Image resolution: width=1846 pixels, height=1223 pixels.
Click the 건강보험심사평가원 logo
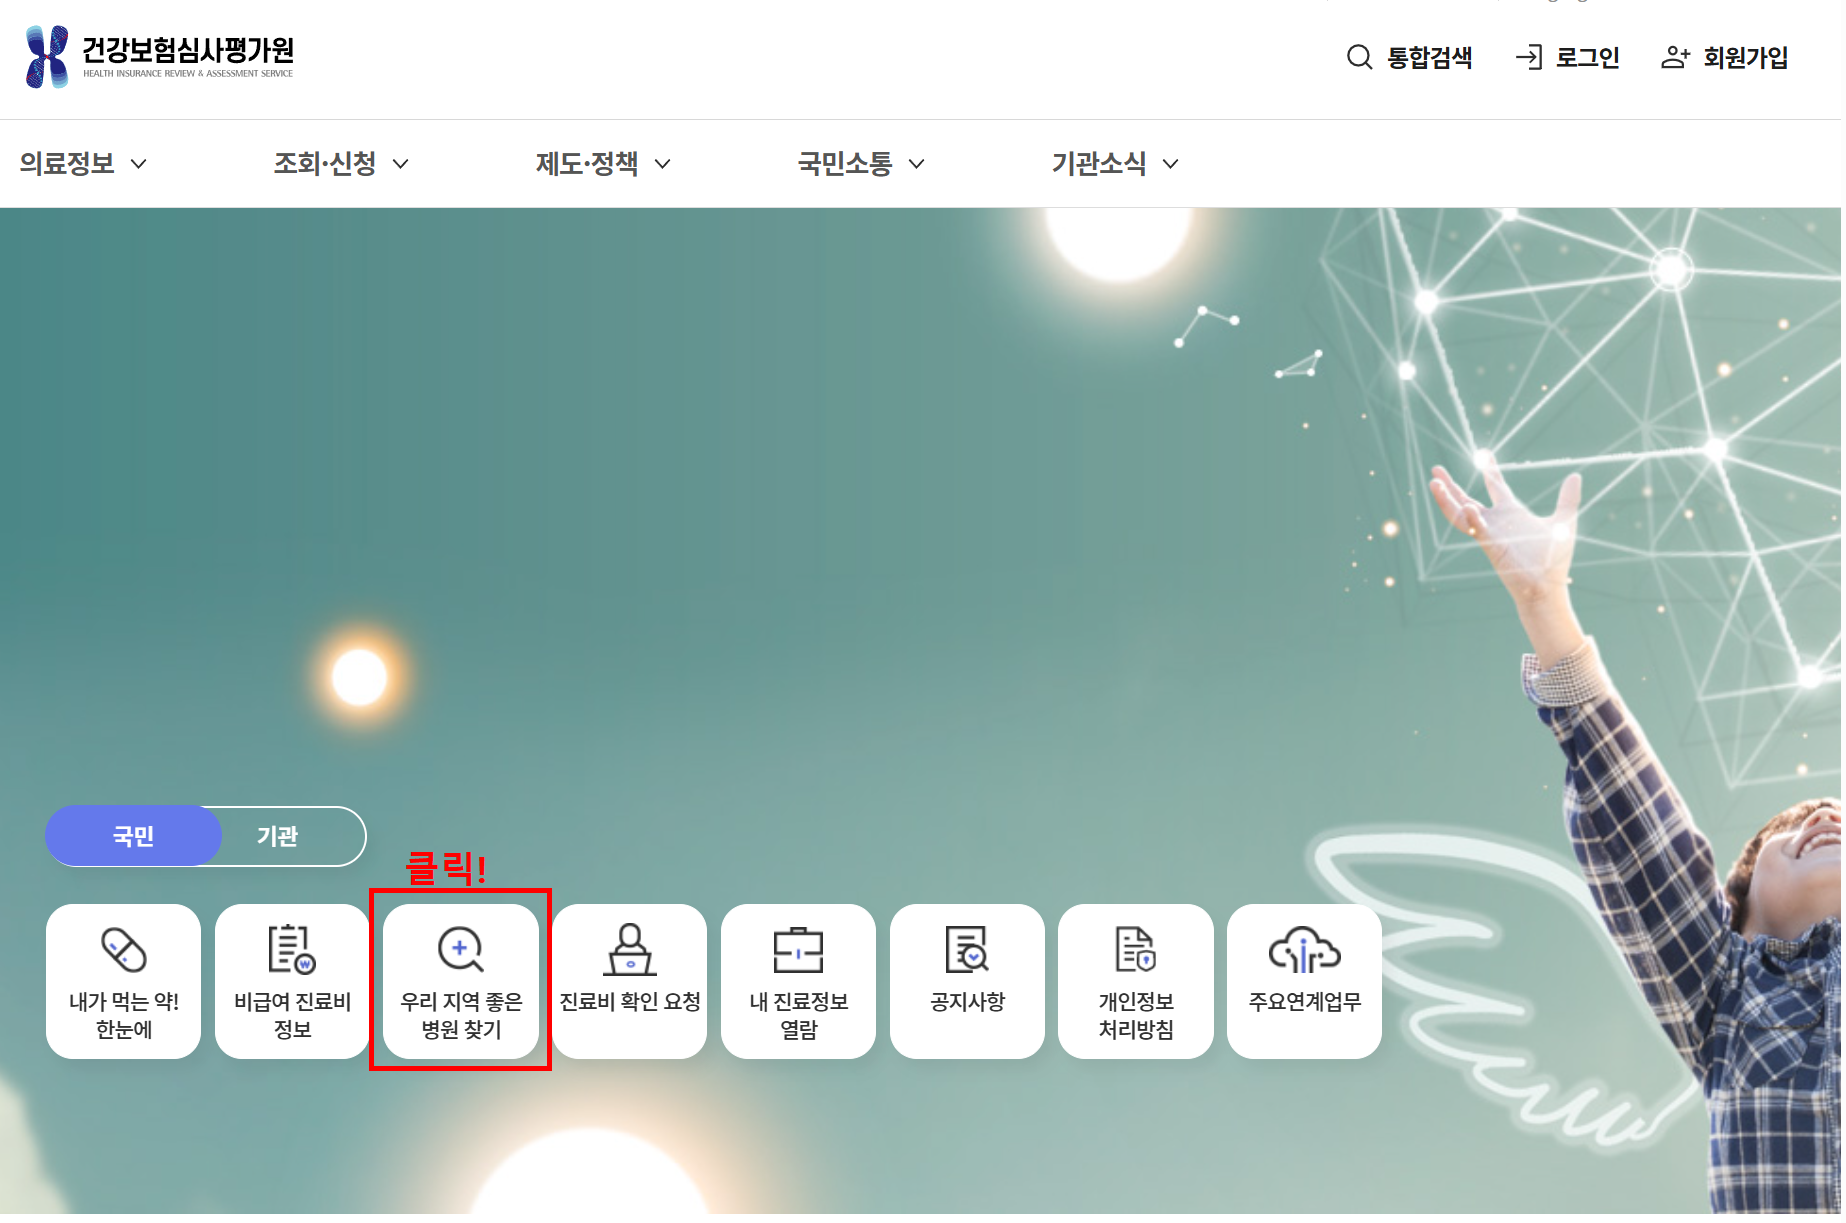[160, 57]
